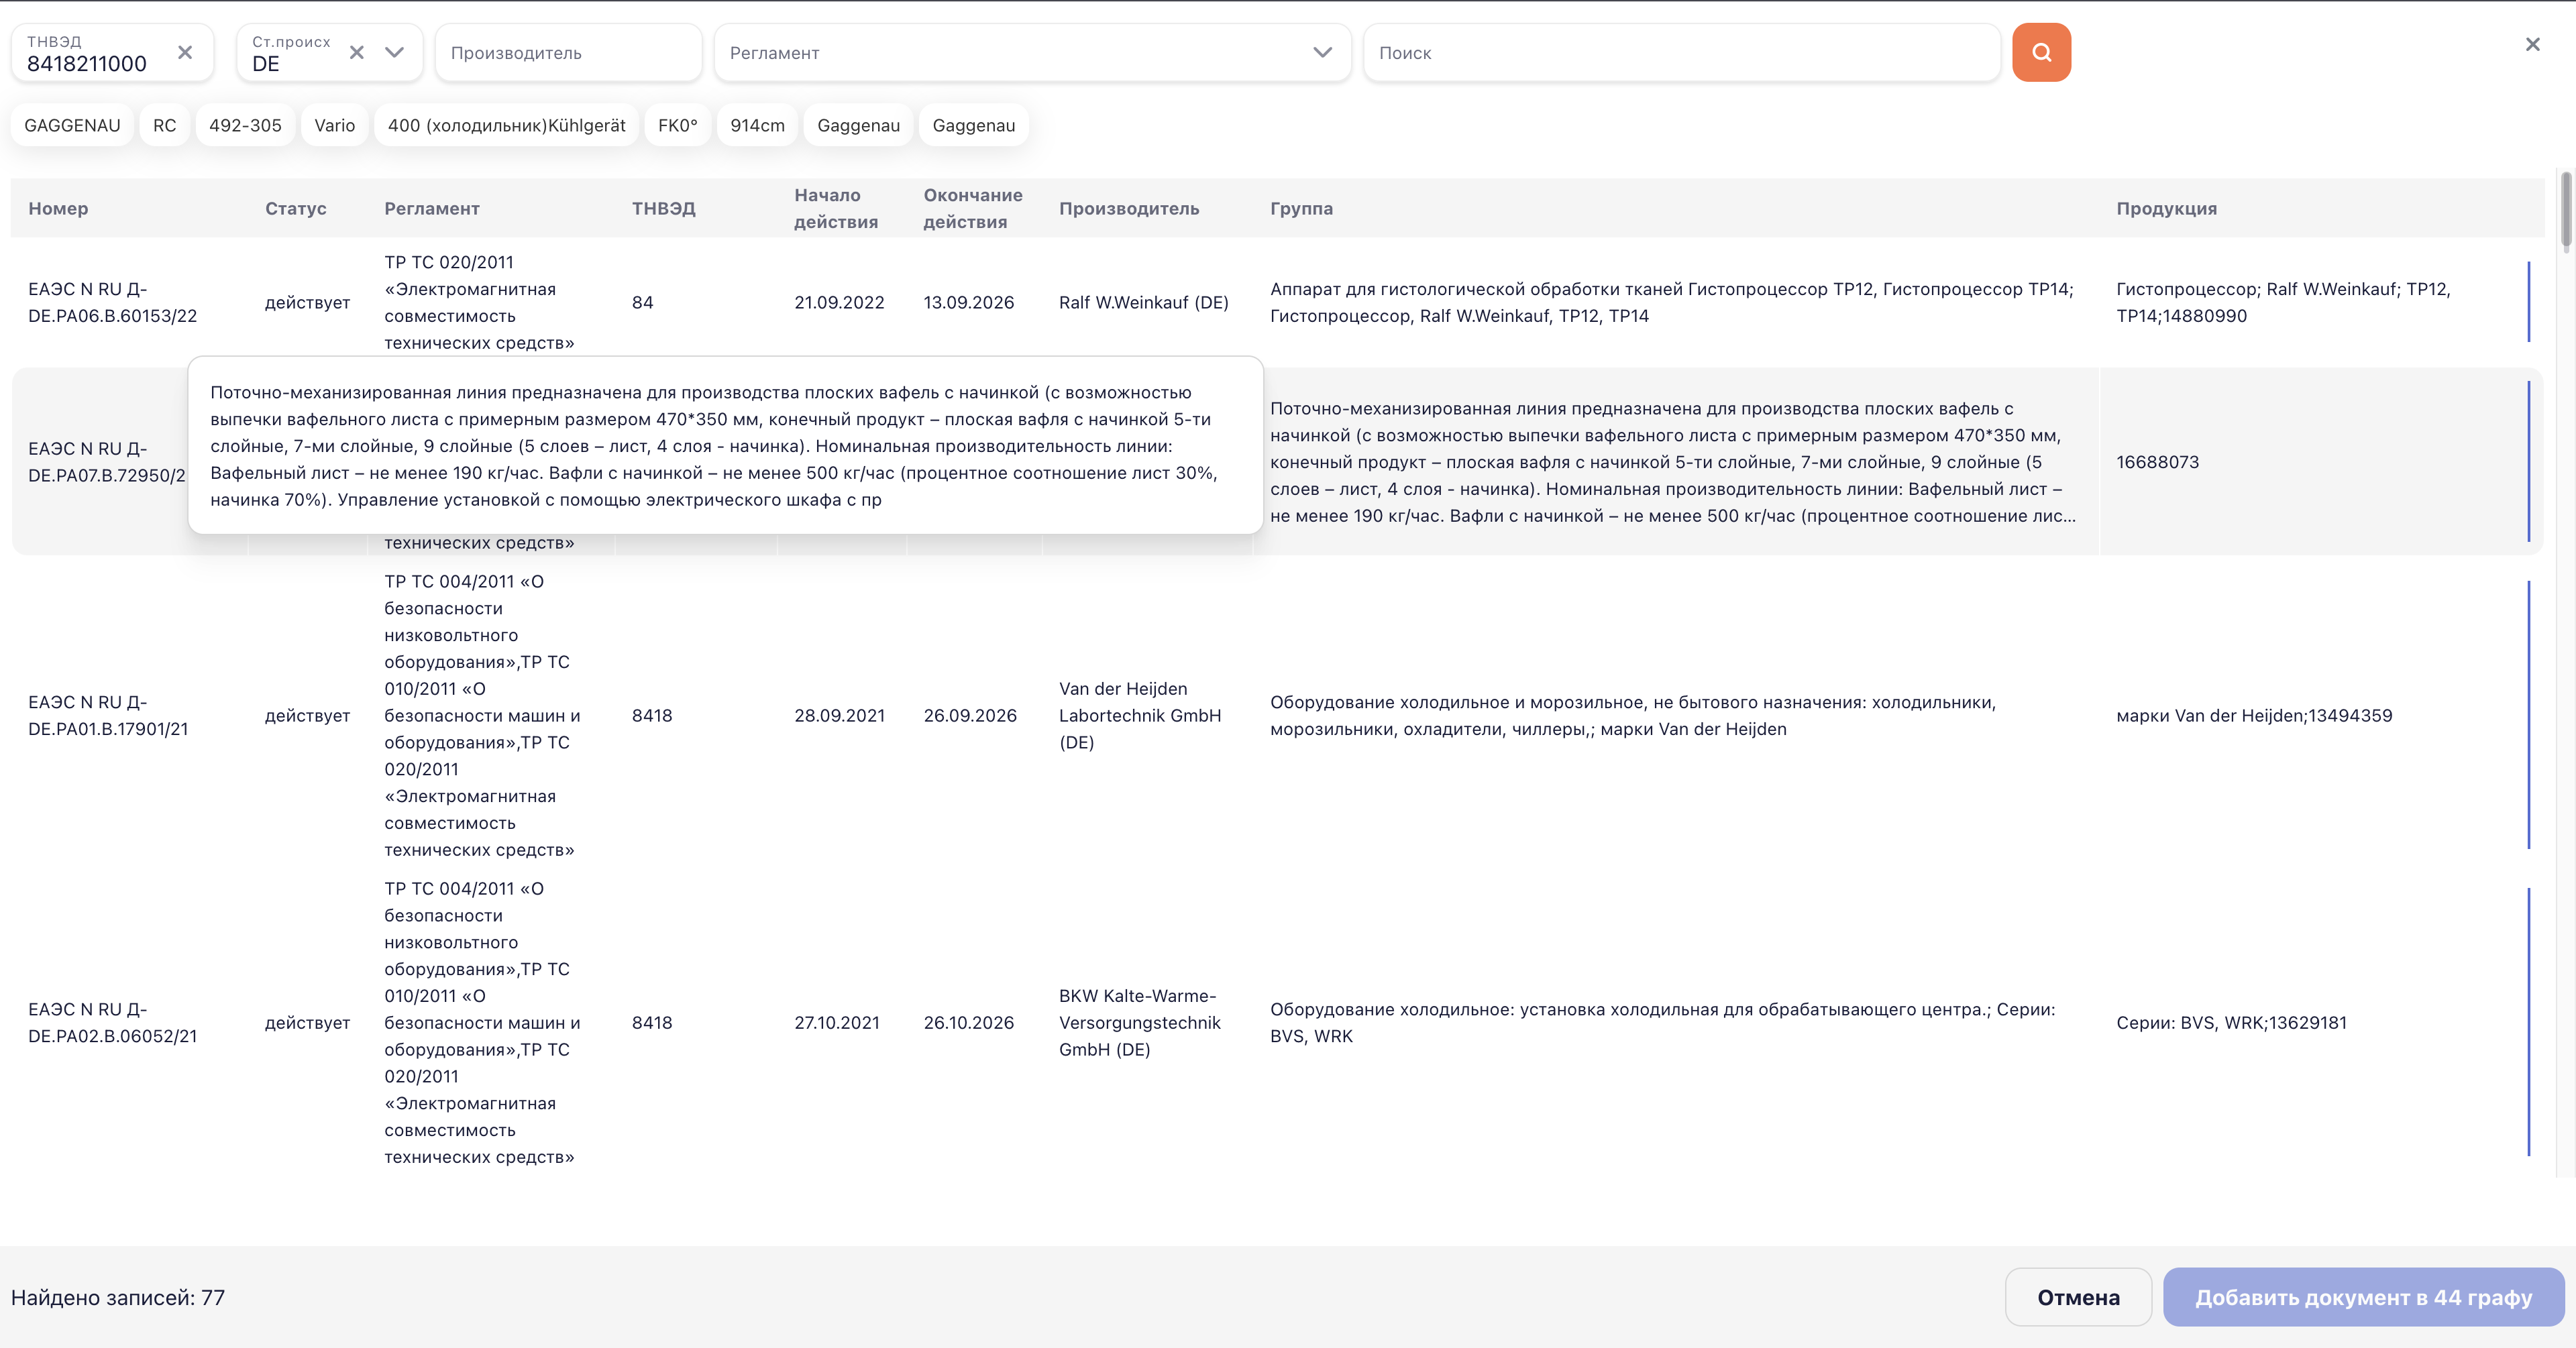Clear the DE country of origin value
The image size is (2576, 1348).
(x=357, y=53)
